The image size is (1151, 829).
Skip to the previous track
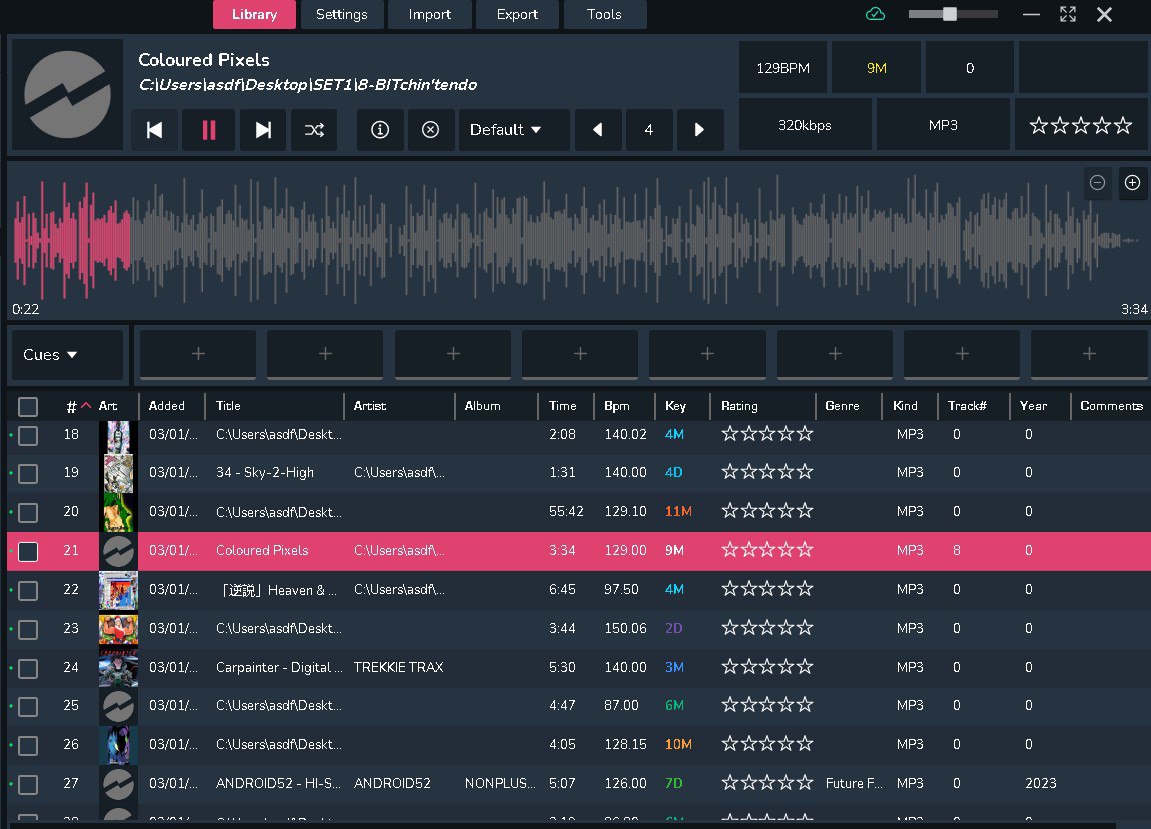coord(155,130)
